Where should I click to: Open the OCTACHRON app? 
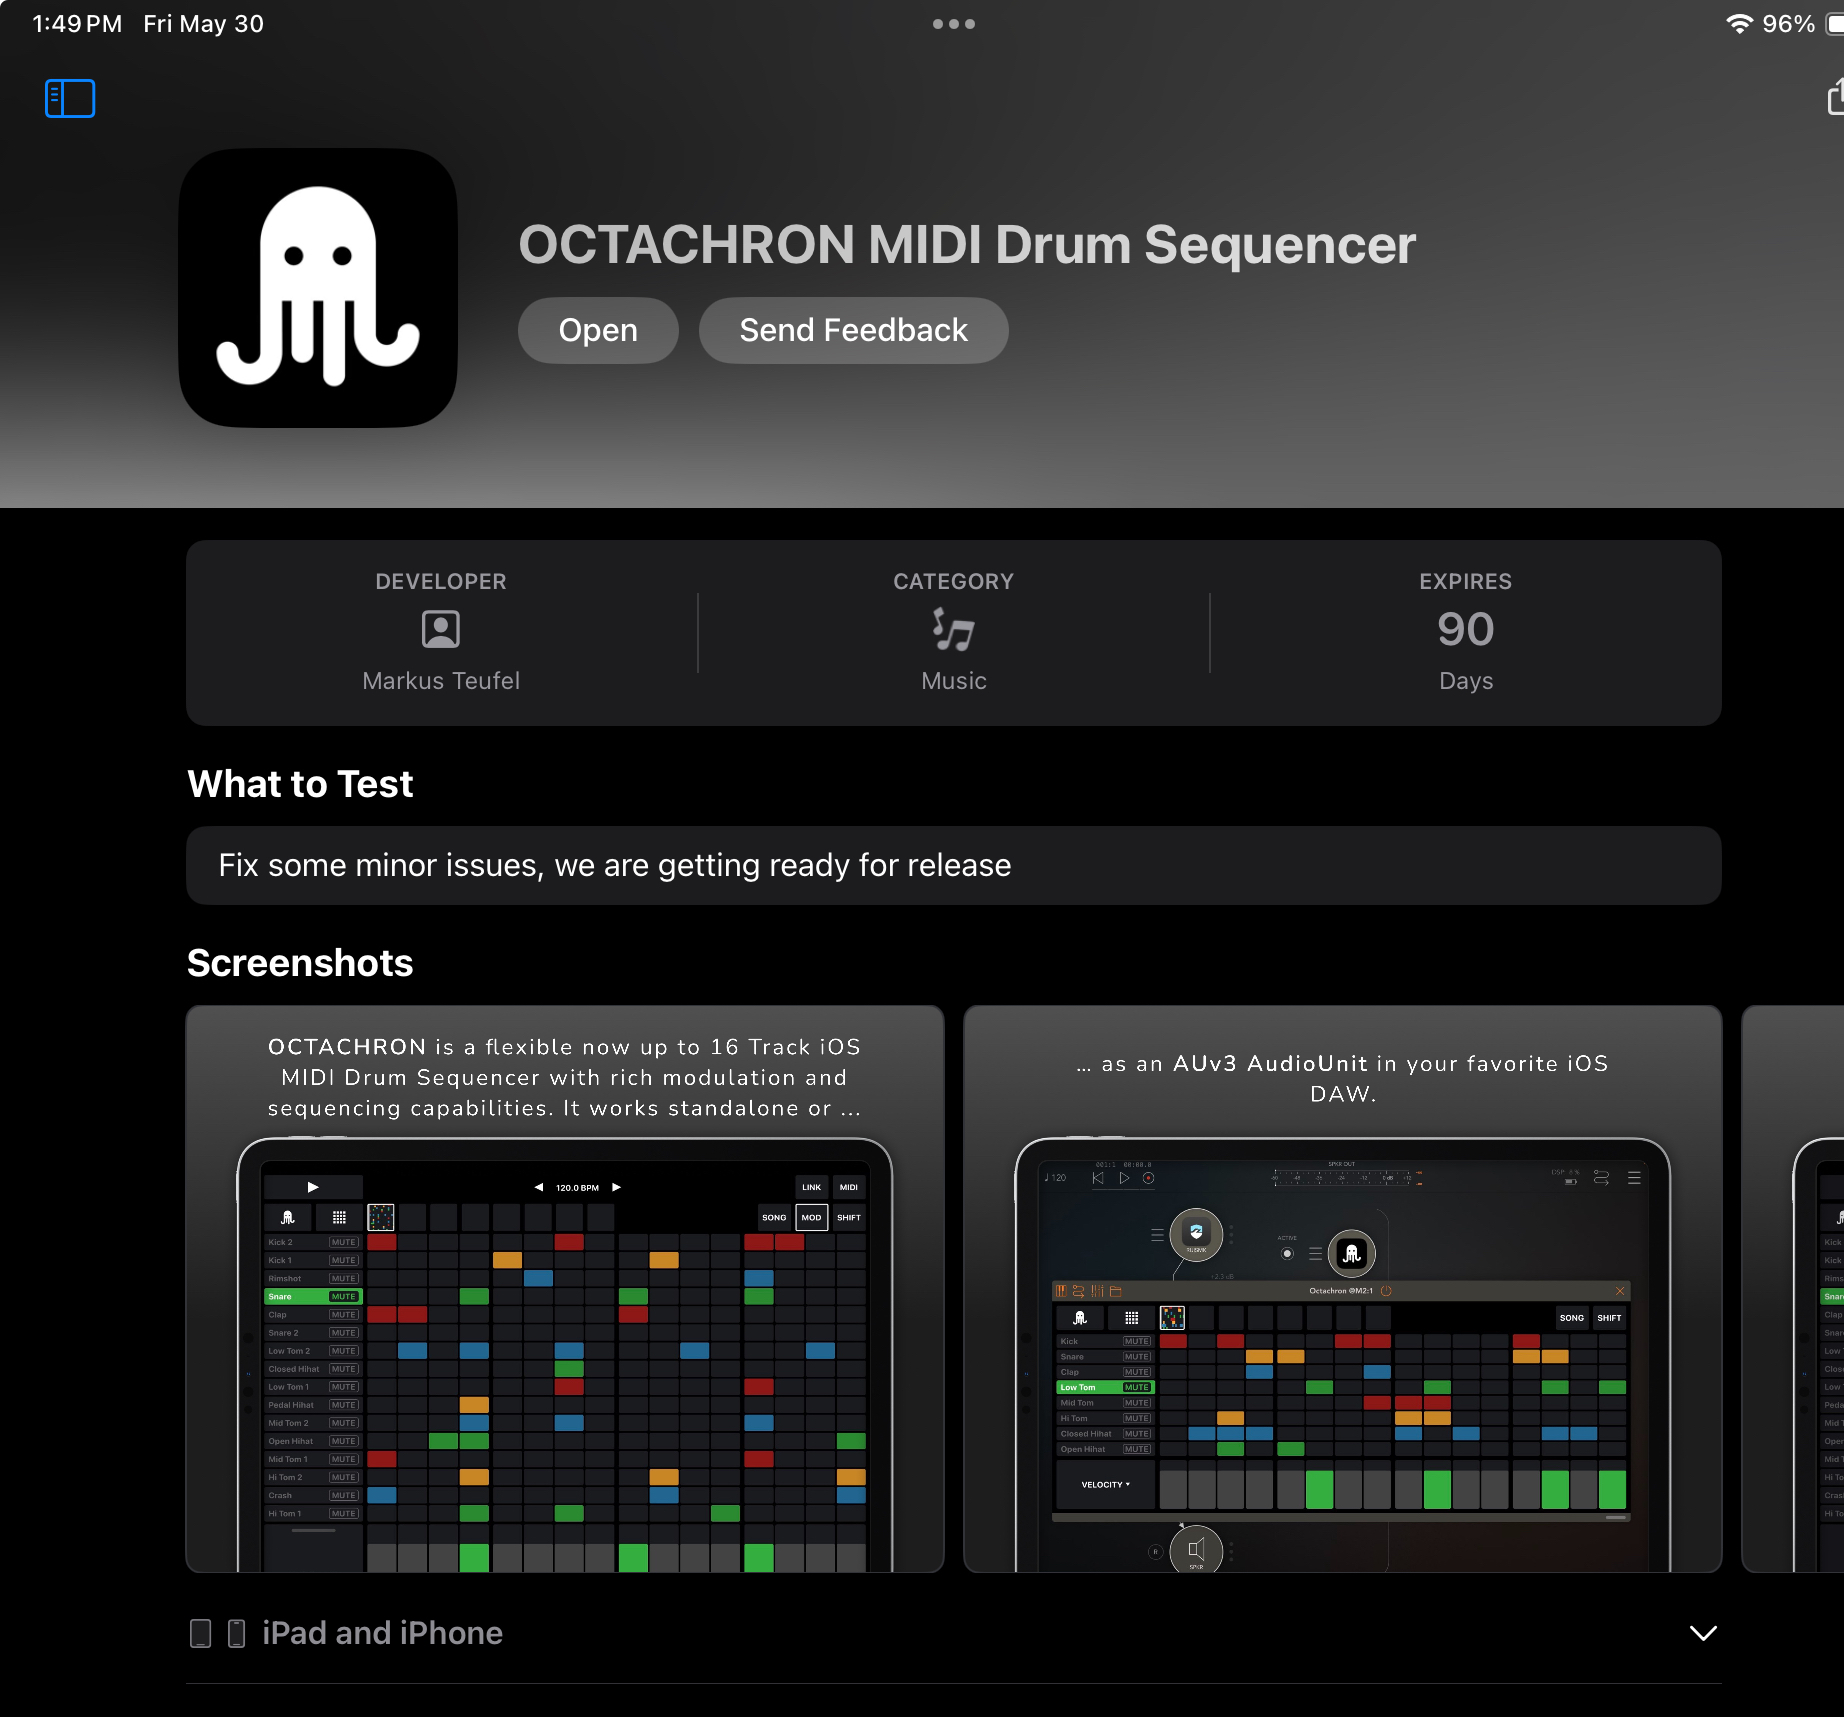click(x=598, y=330)
